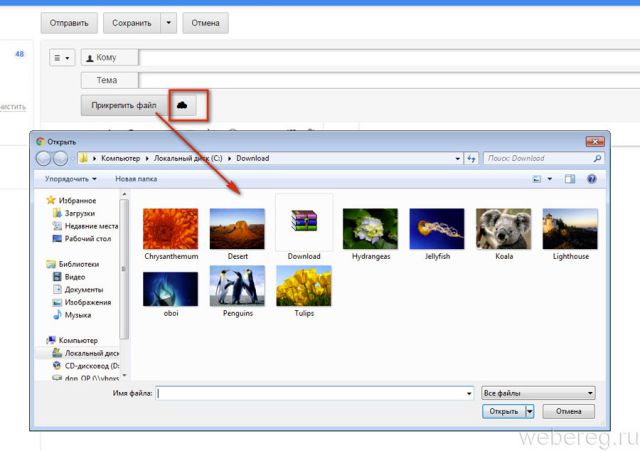
Task: Click Новая папка in dialog toolbar
Action: (x=136, y=179)
